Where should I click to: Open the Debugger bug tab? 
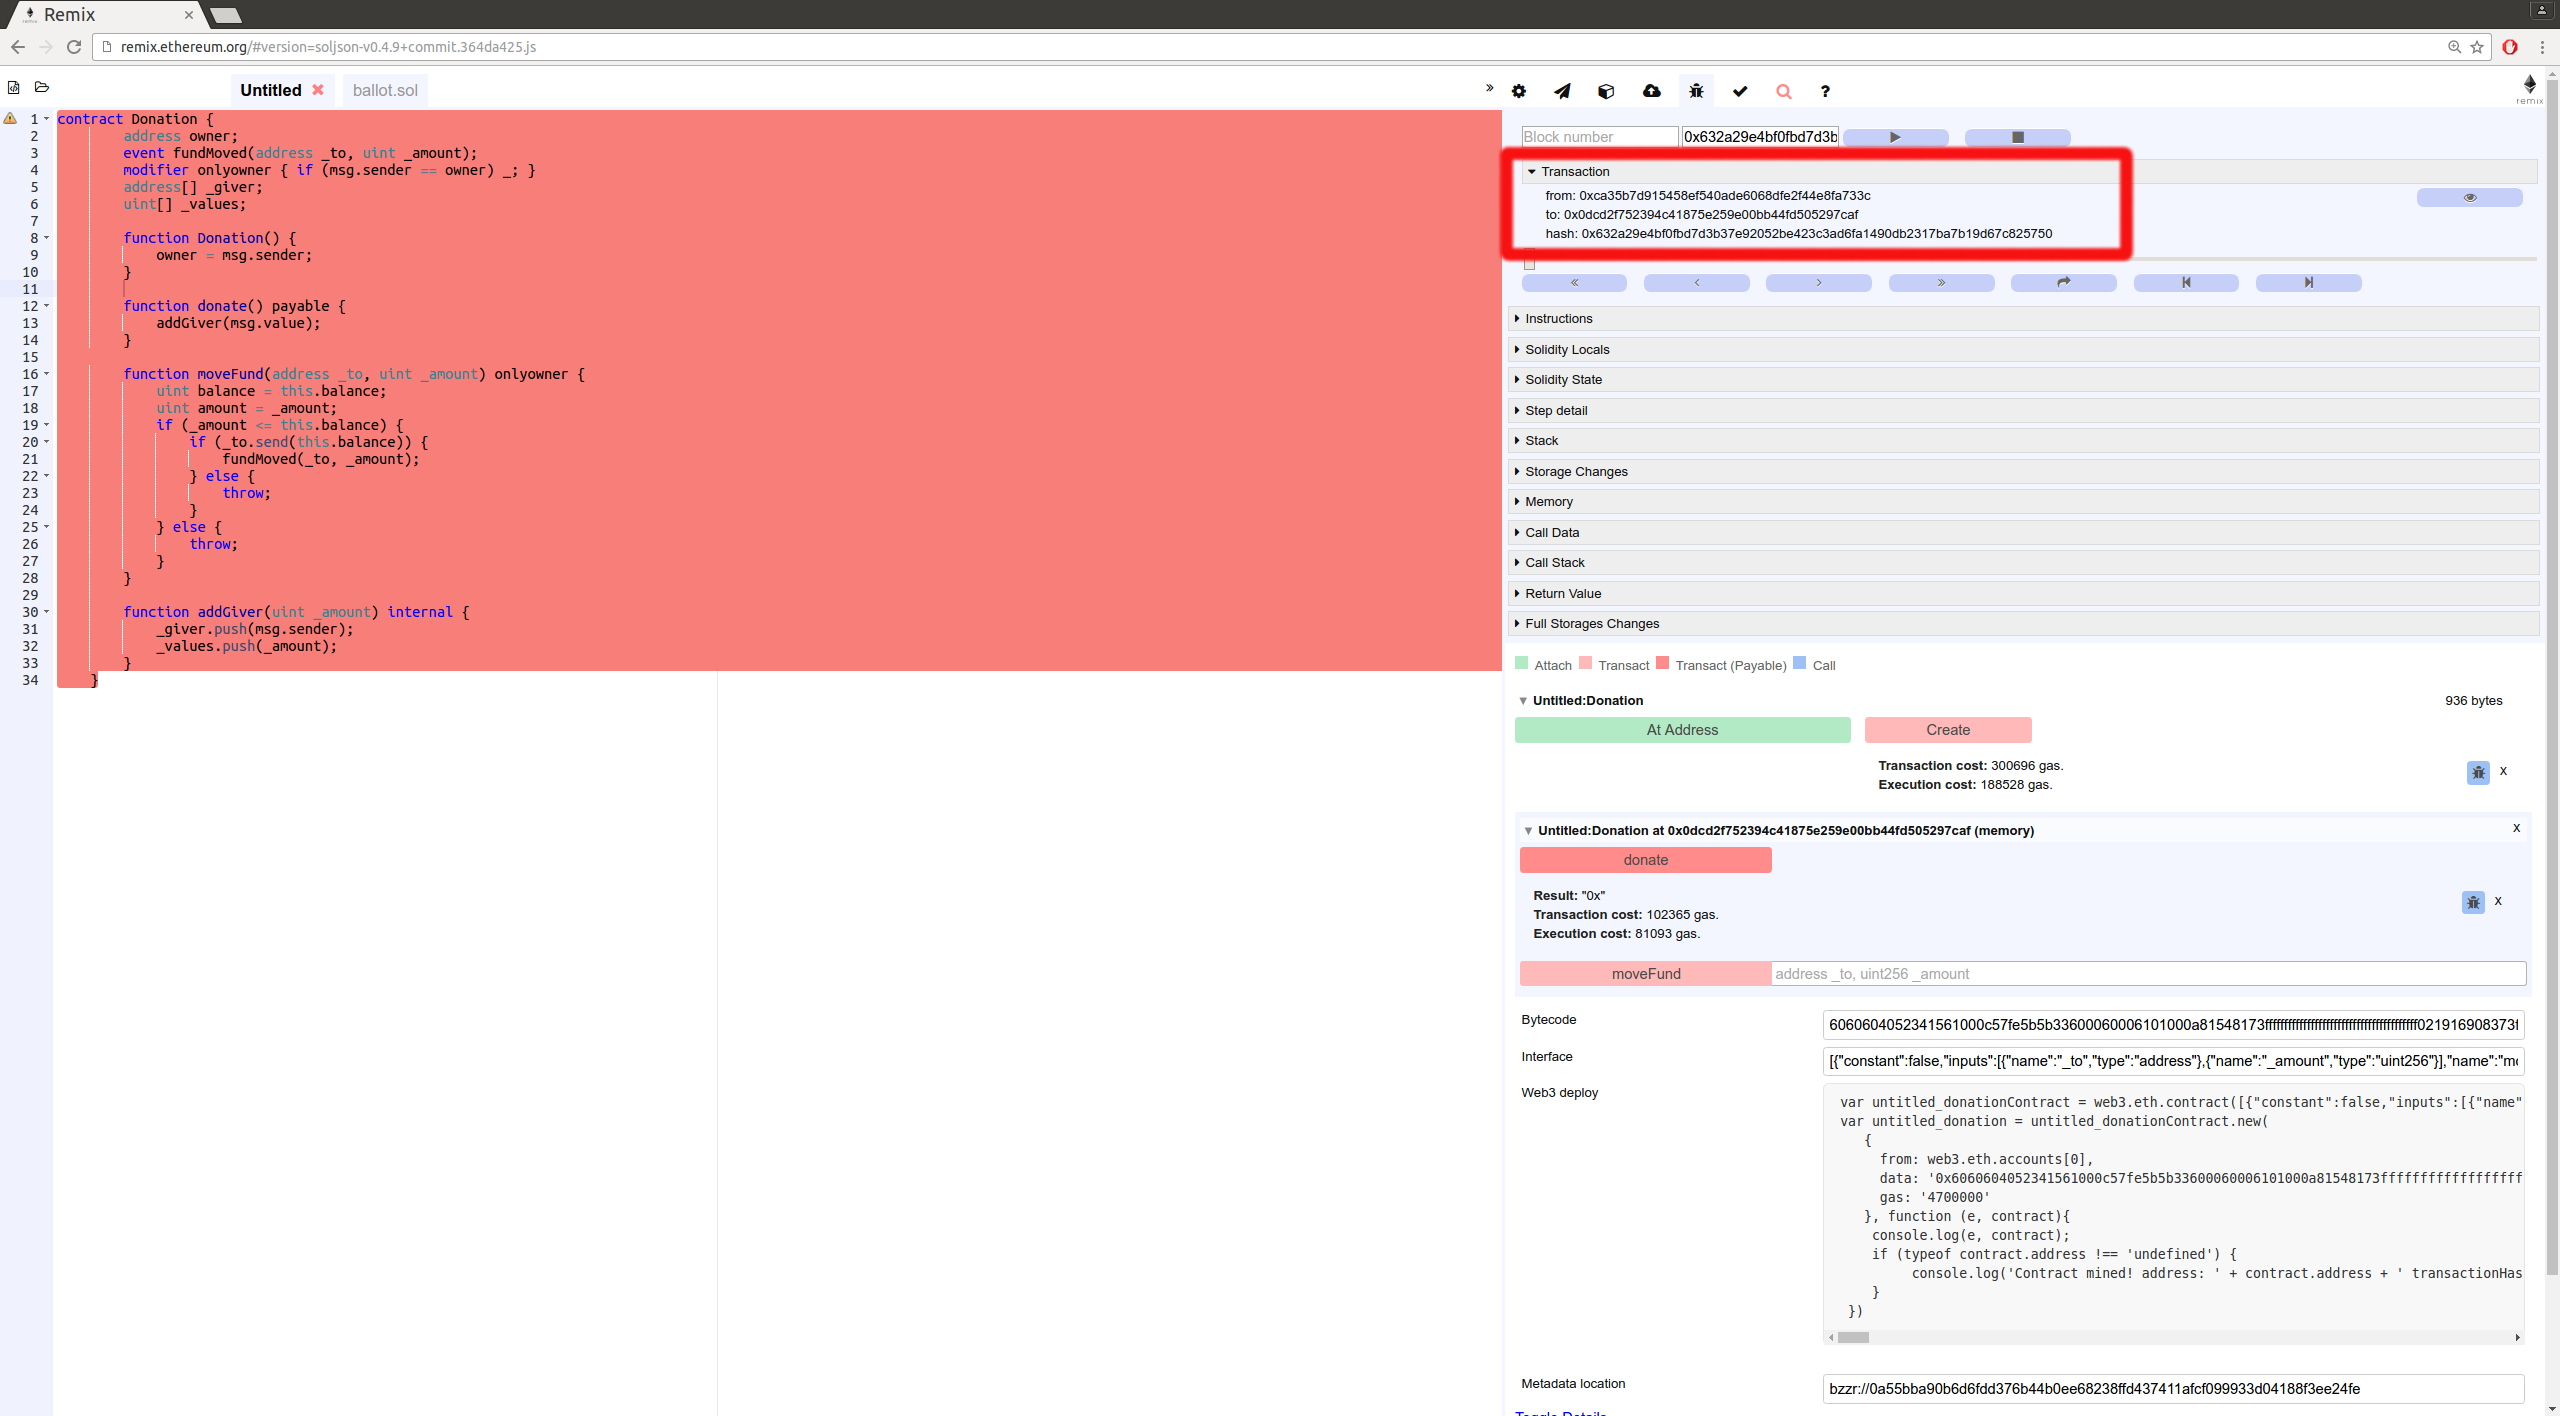click(1696, 91)
